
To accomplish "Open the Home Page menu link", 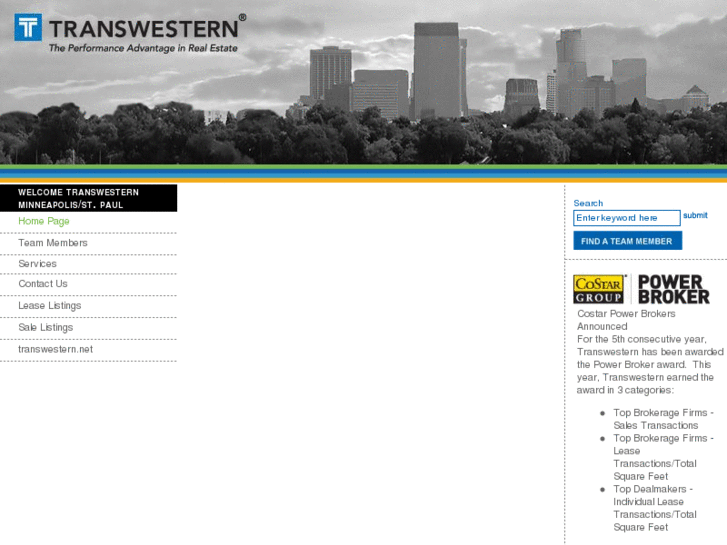I will 44,221.
